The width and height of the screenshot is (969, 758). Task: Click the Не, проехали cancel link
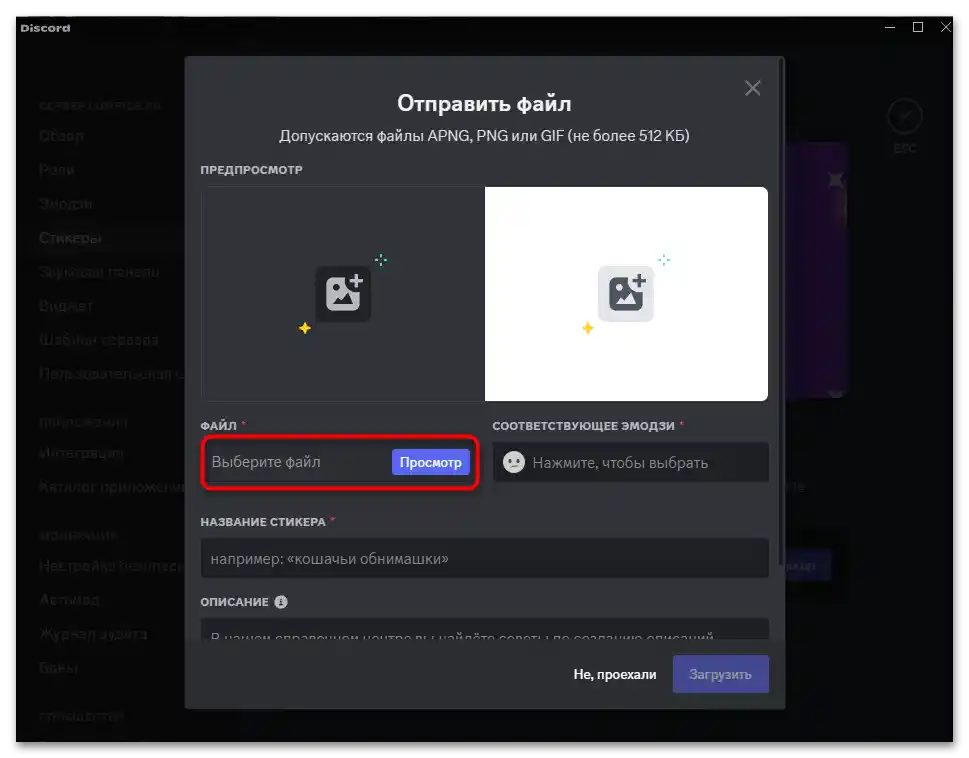pos(614,675)
